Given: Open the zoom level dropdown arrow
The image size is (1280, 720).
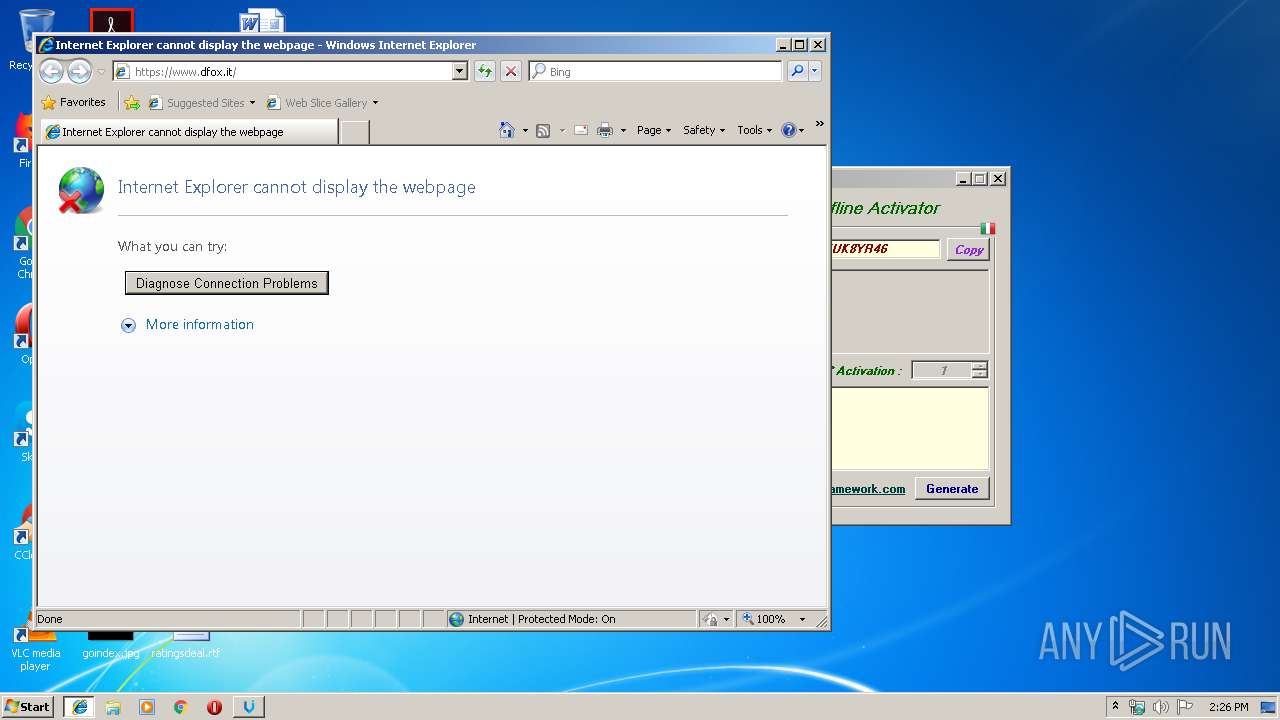Looking at the screenshot, I should click(x=802, y=619).
